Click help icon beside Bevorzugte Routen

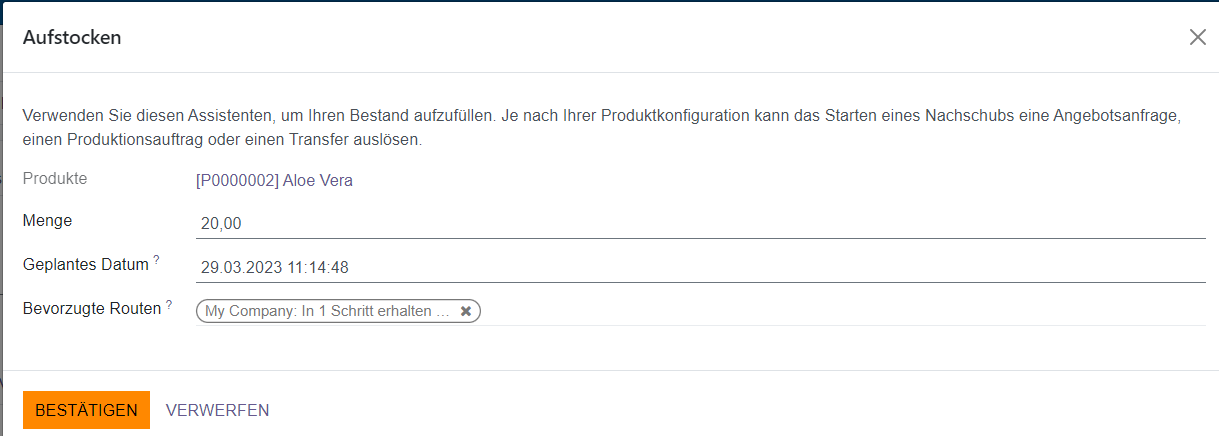point(169,305)
